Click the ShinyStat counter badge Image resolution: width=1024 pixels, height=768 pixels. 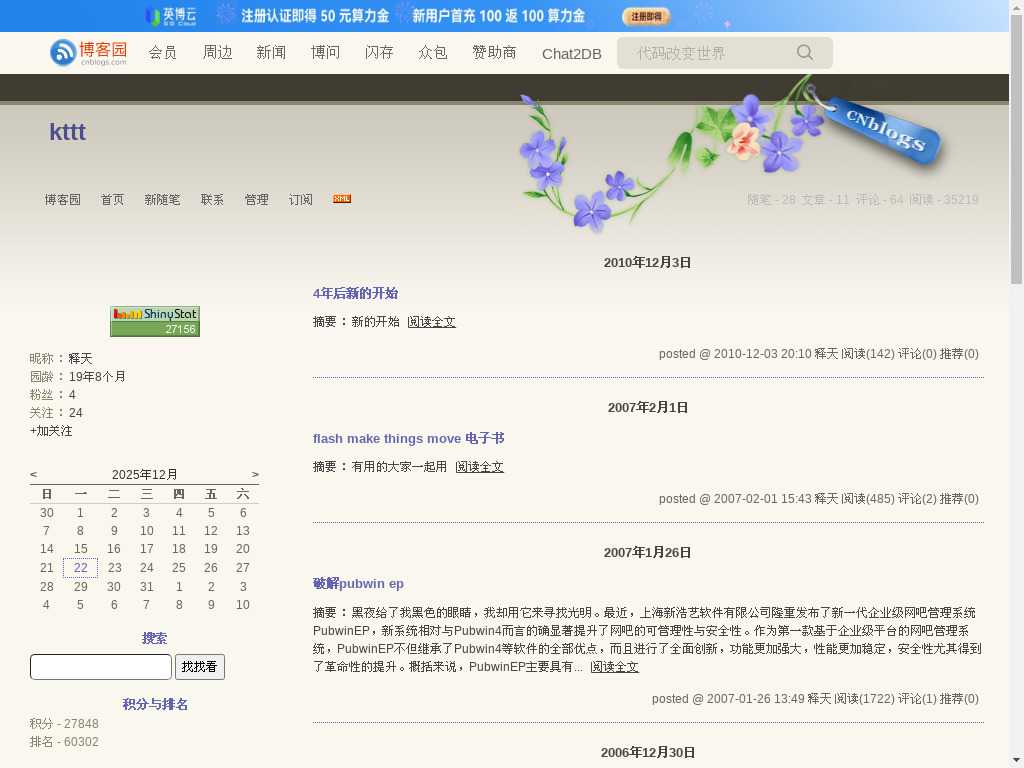click(155, 321)
